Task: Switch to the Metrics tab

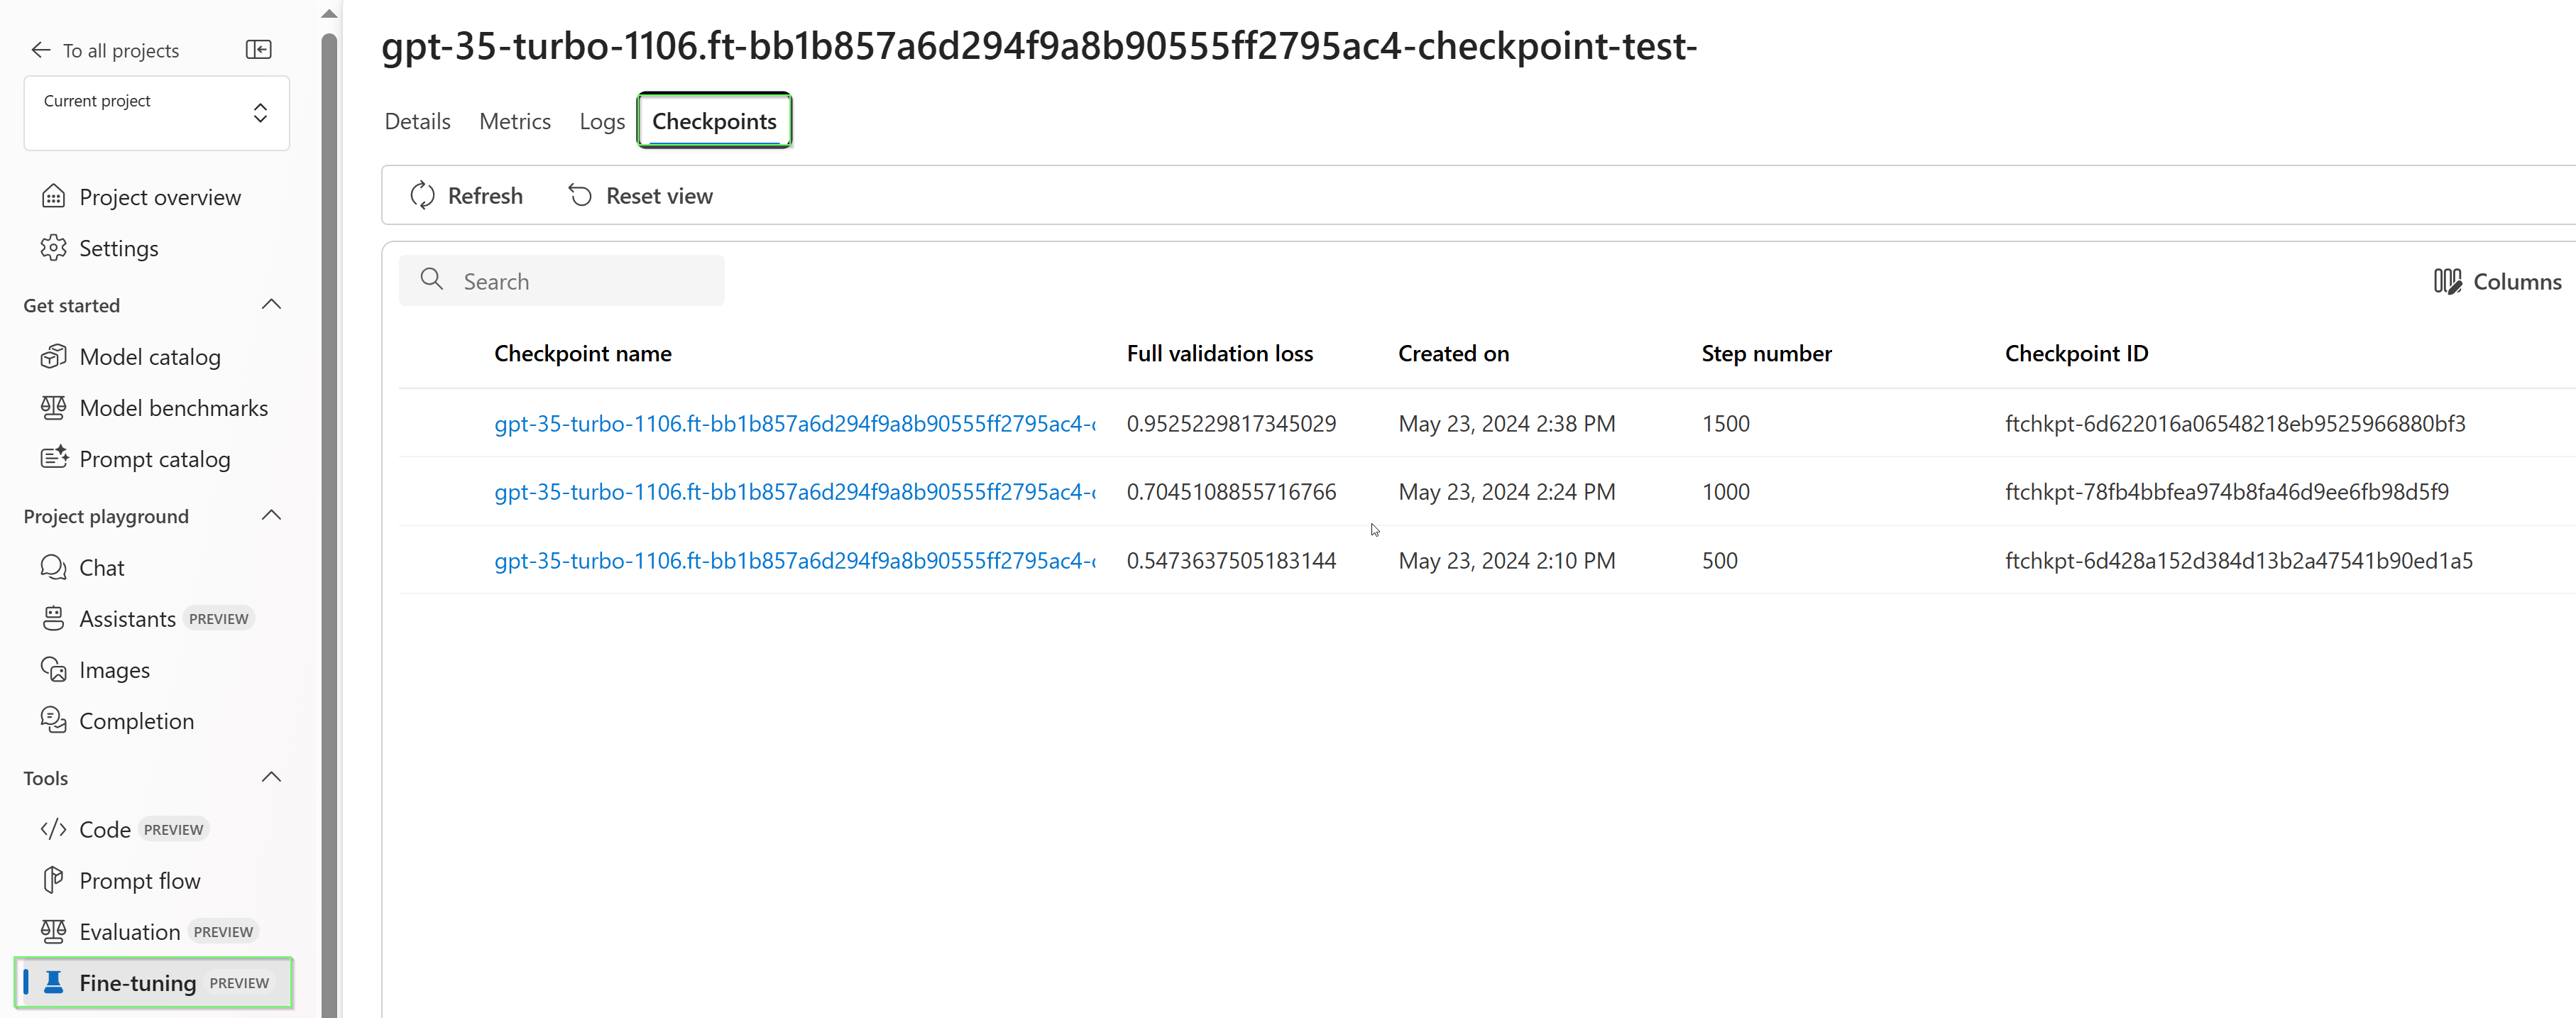Action: point(514,120)
